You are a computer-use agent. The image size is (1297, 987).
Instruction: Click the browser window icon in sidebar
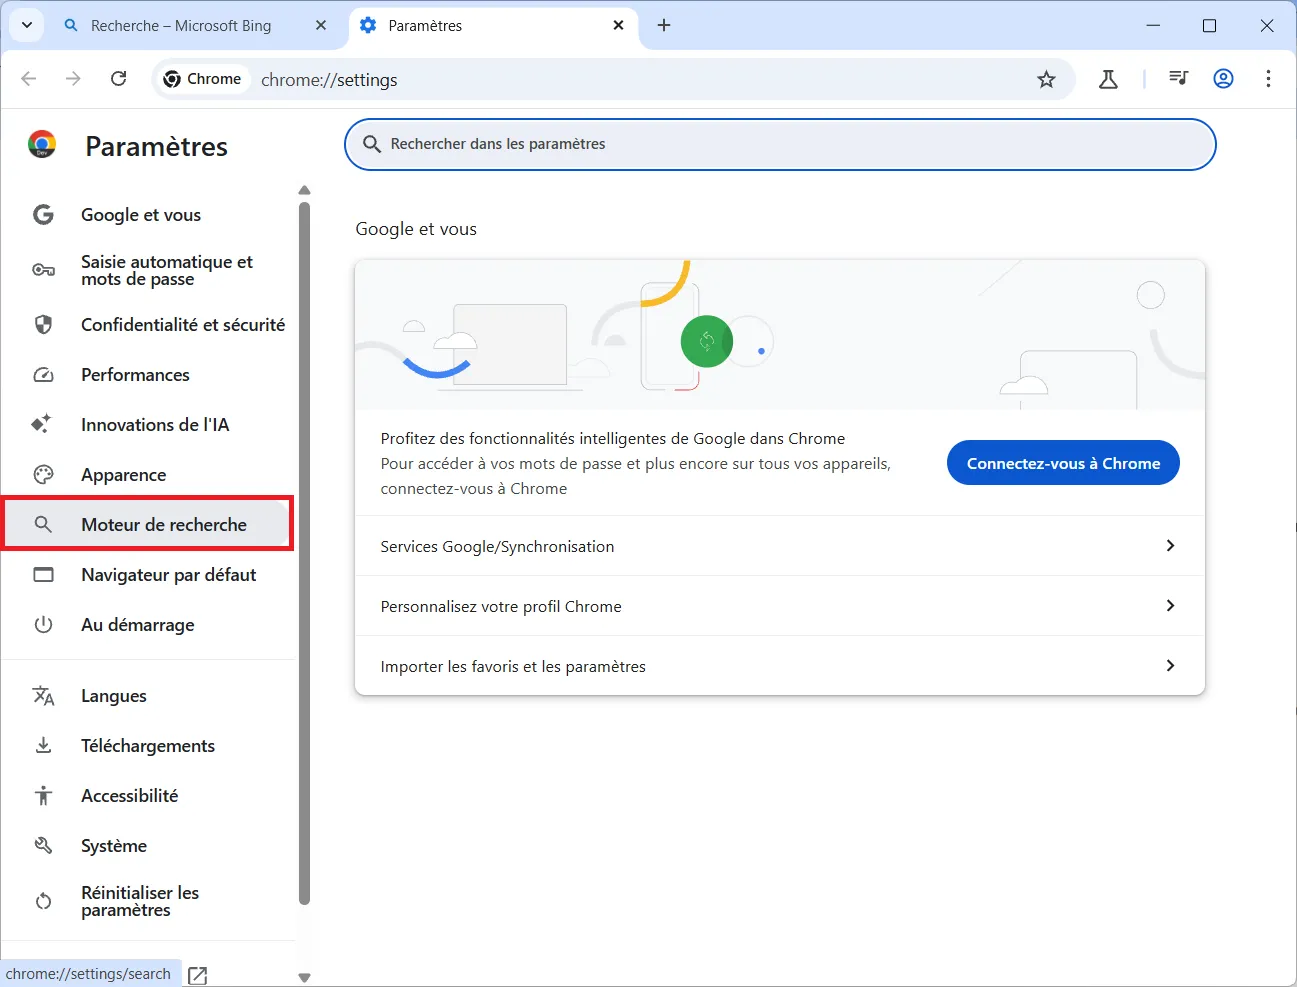point(43,575)
